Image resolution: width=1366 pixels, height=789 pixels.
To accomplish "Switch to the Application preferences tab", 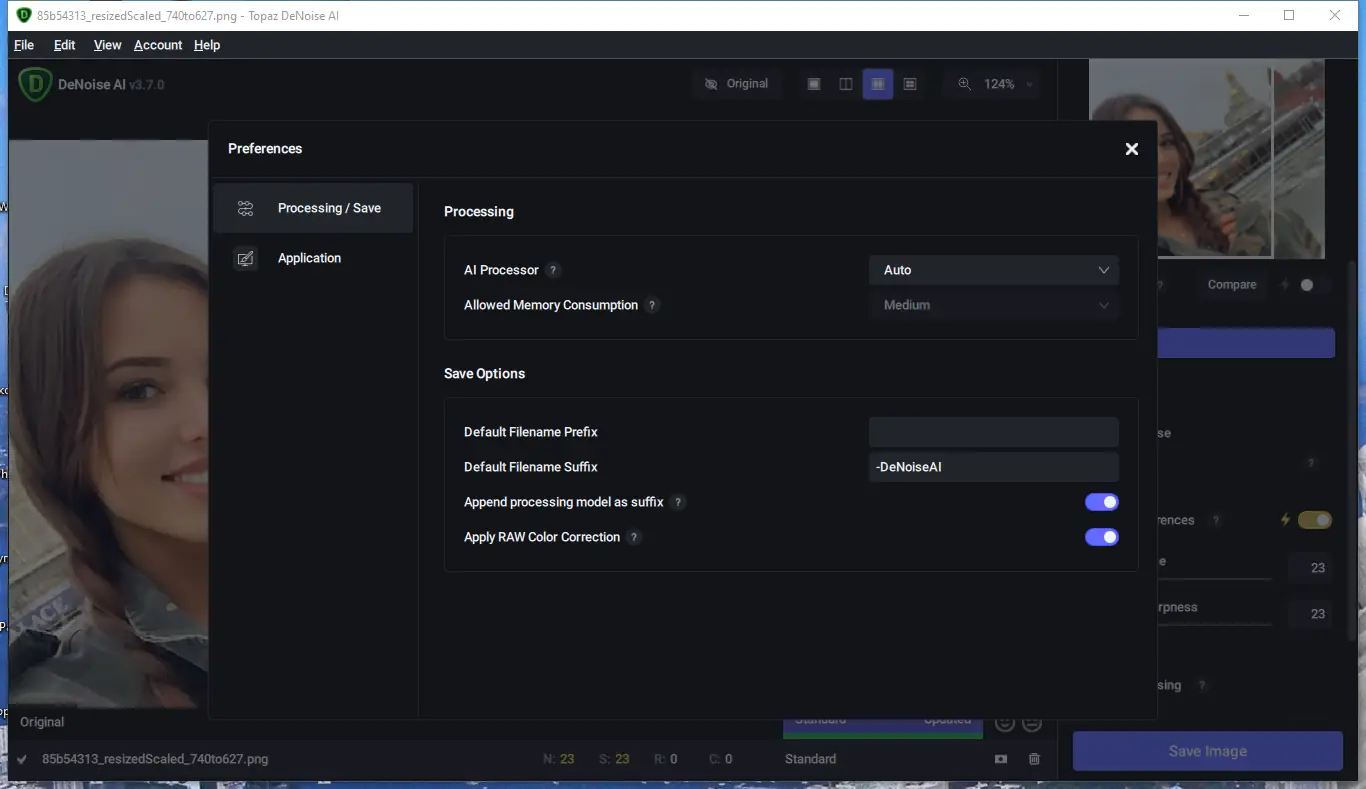I will pyautogui.click(x=313, y=258).
